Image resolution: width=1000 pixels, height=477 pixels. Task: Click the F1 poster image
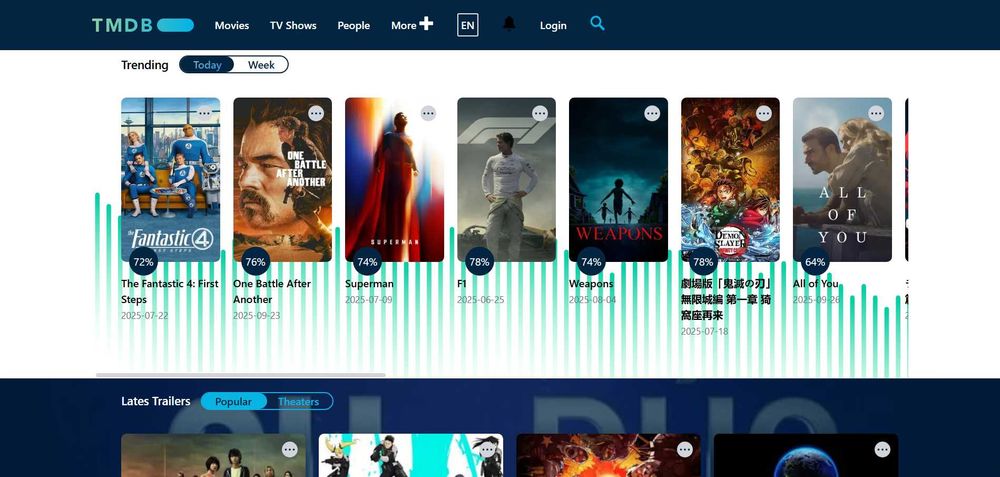click(x=506, y=179)
